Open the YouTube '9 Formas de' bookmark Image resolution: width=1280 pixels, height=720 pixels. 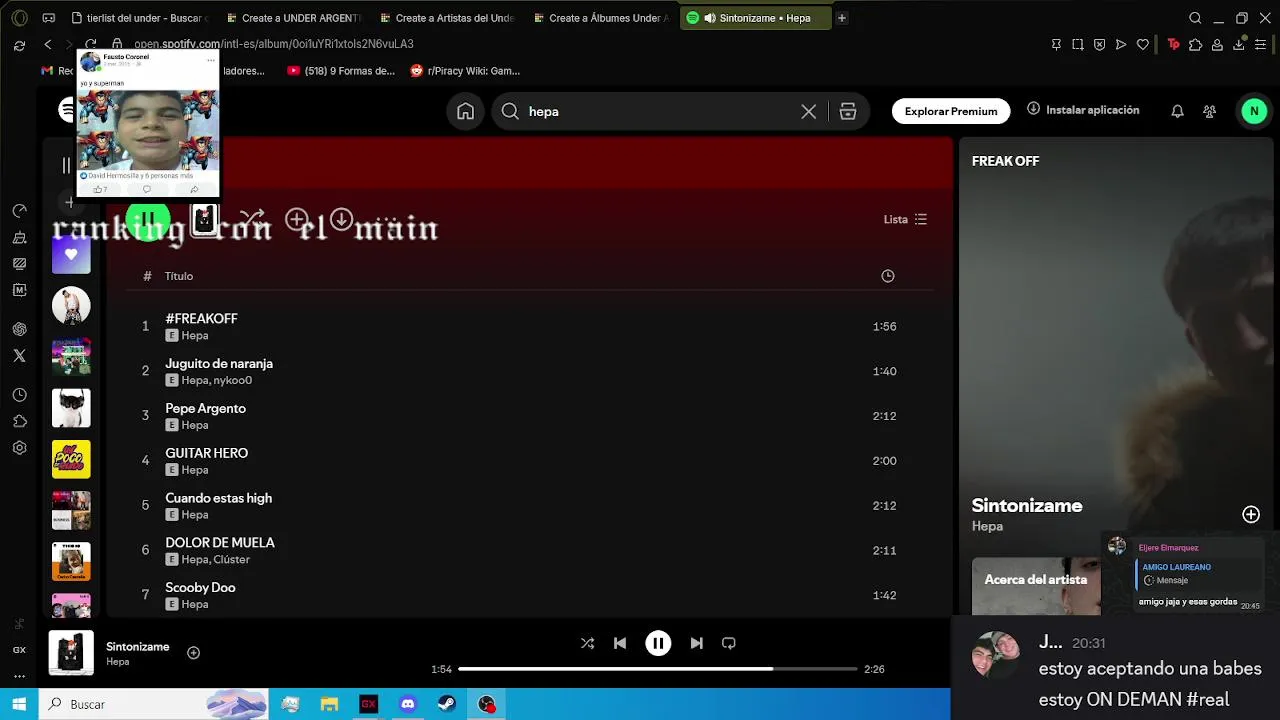341,71
